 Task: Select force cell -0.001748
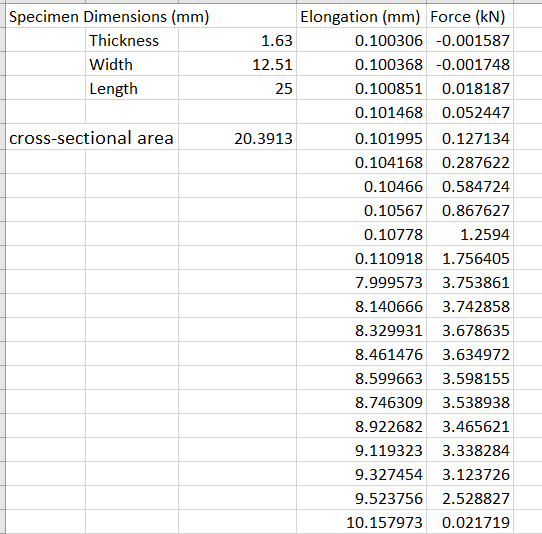pos(470,64)
